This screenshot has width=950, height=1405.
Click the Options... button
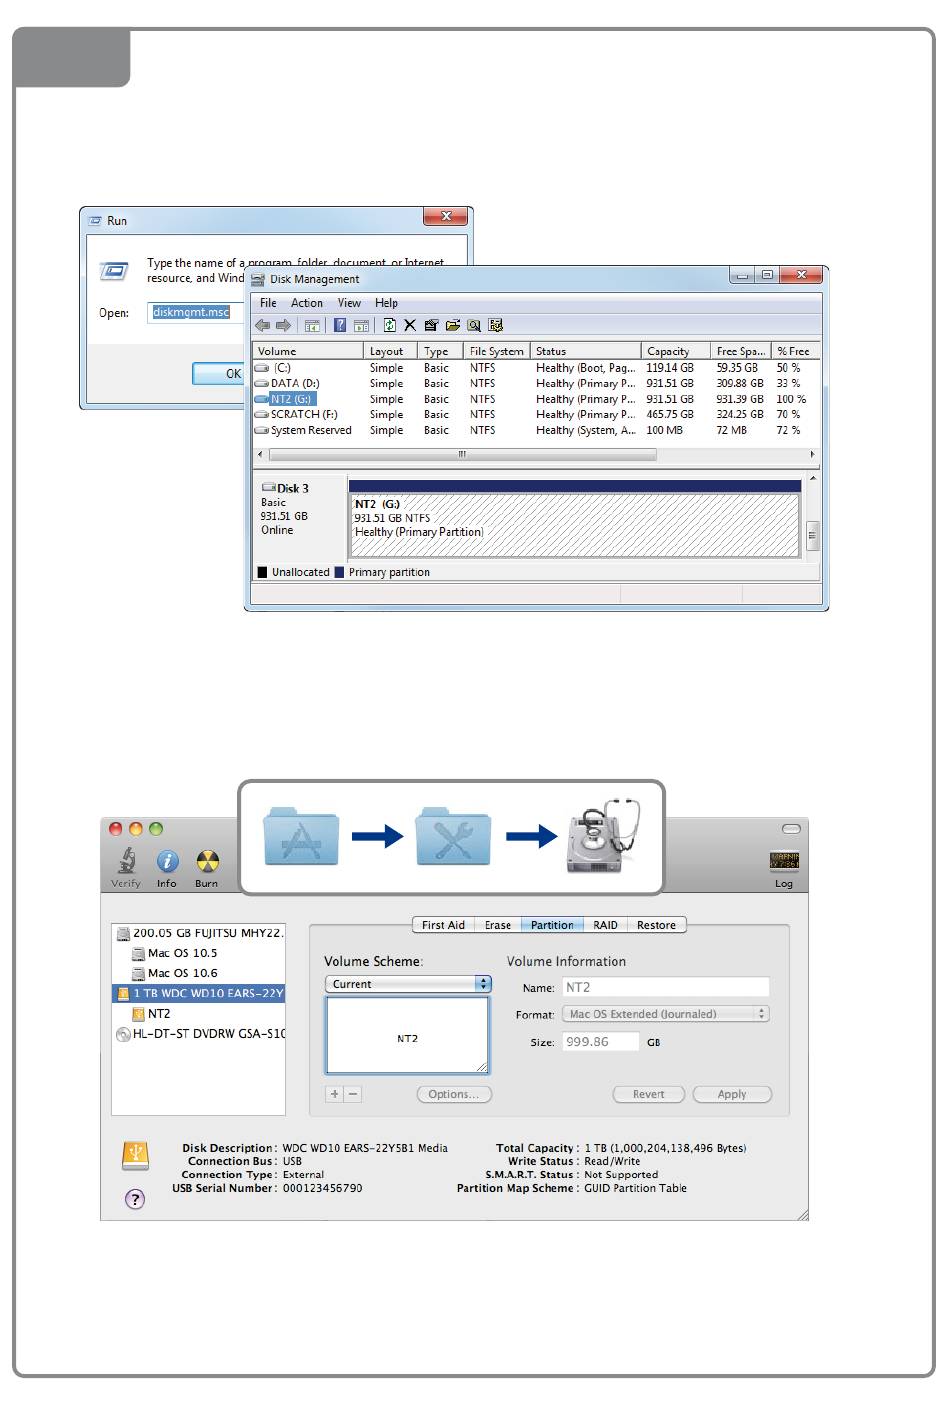click(x=453, y=1094)
